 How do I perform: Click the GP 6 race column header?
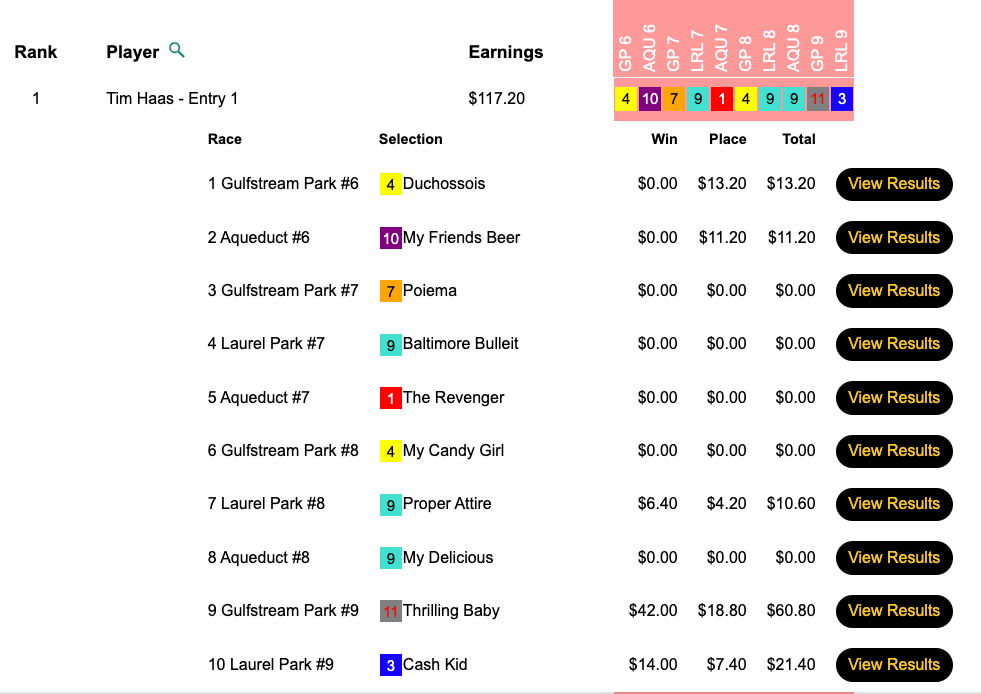[626, 50]
